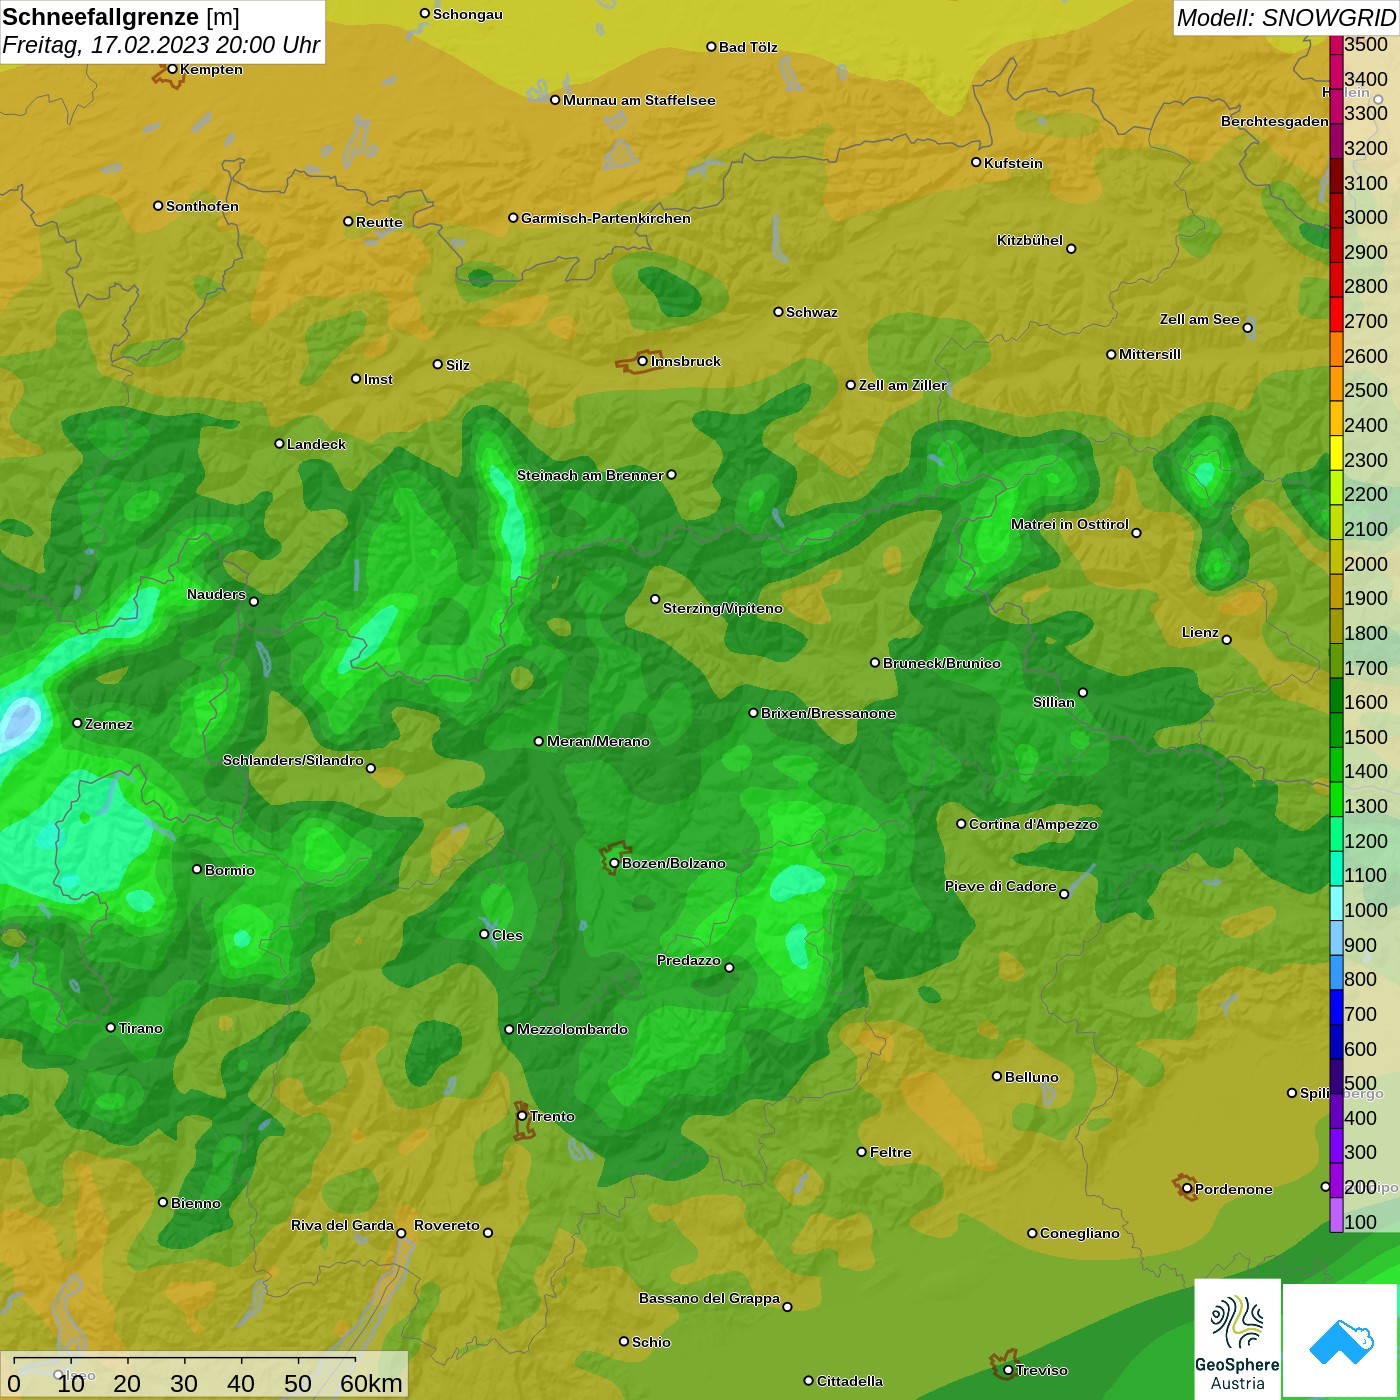Click the 'Matrei in Osttirol' label
Viewport: 1400px width, 1400px height.
[x=1070, y=524]
